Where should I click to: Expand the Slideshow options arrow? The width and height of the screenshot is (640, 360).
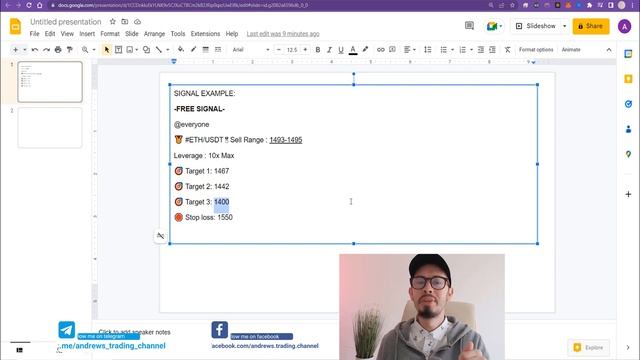(564, 26)
